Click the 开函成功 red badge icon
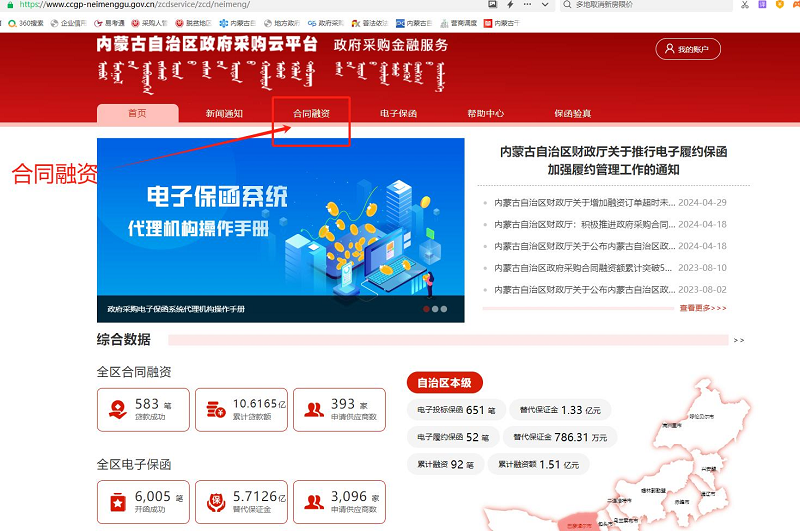The height and width of the screenshot is (531, 800). pyautogui.click(x=118, y=502)
